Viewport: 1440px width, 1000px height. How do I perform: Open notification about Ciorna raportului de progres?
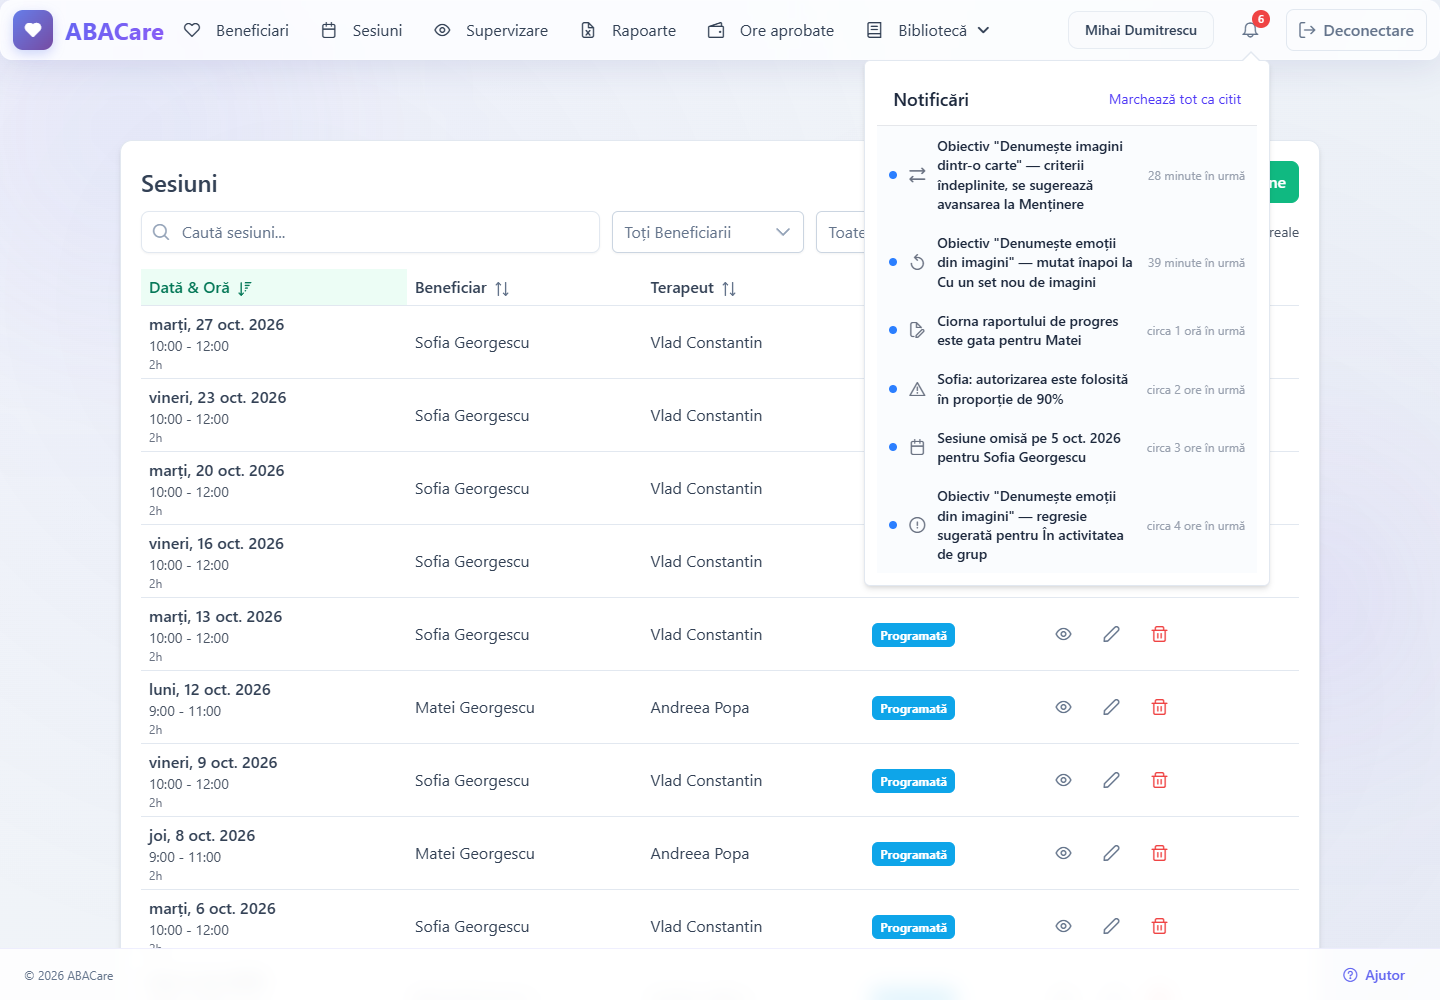tap(1067, 331)
